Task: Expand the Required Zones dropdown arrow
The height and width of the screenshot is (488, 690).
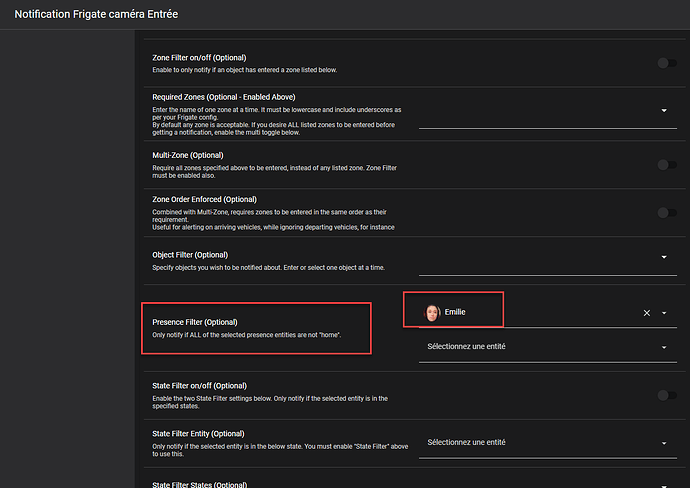Action: point(664,111)
